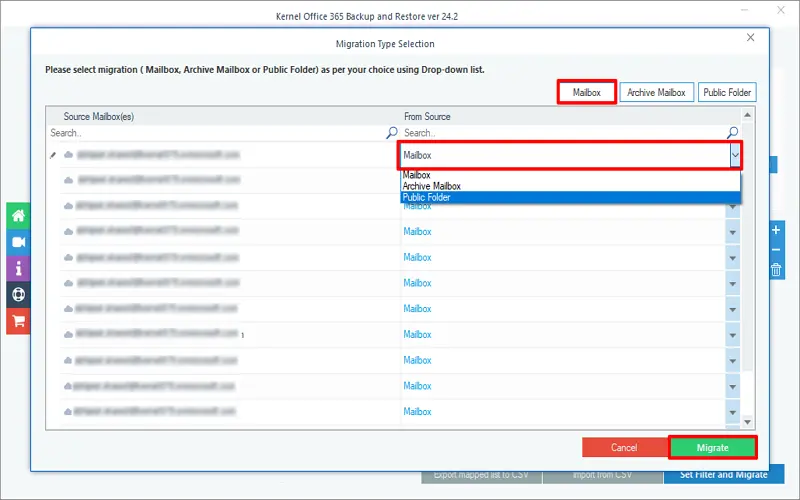
Task: Click the red Cancel button
Action: click(624, 447)
